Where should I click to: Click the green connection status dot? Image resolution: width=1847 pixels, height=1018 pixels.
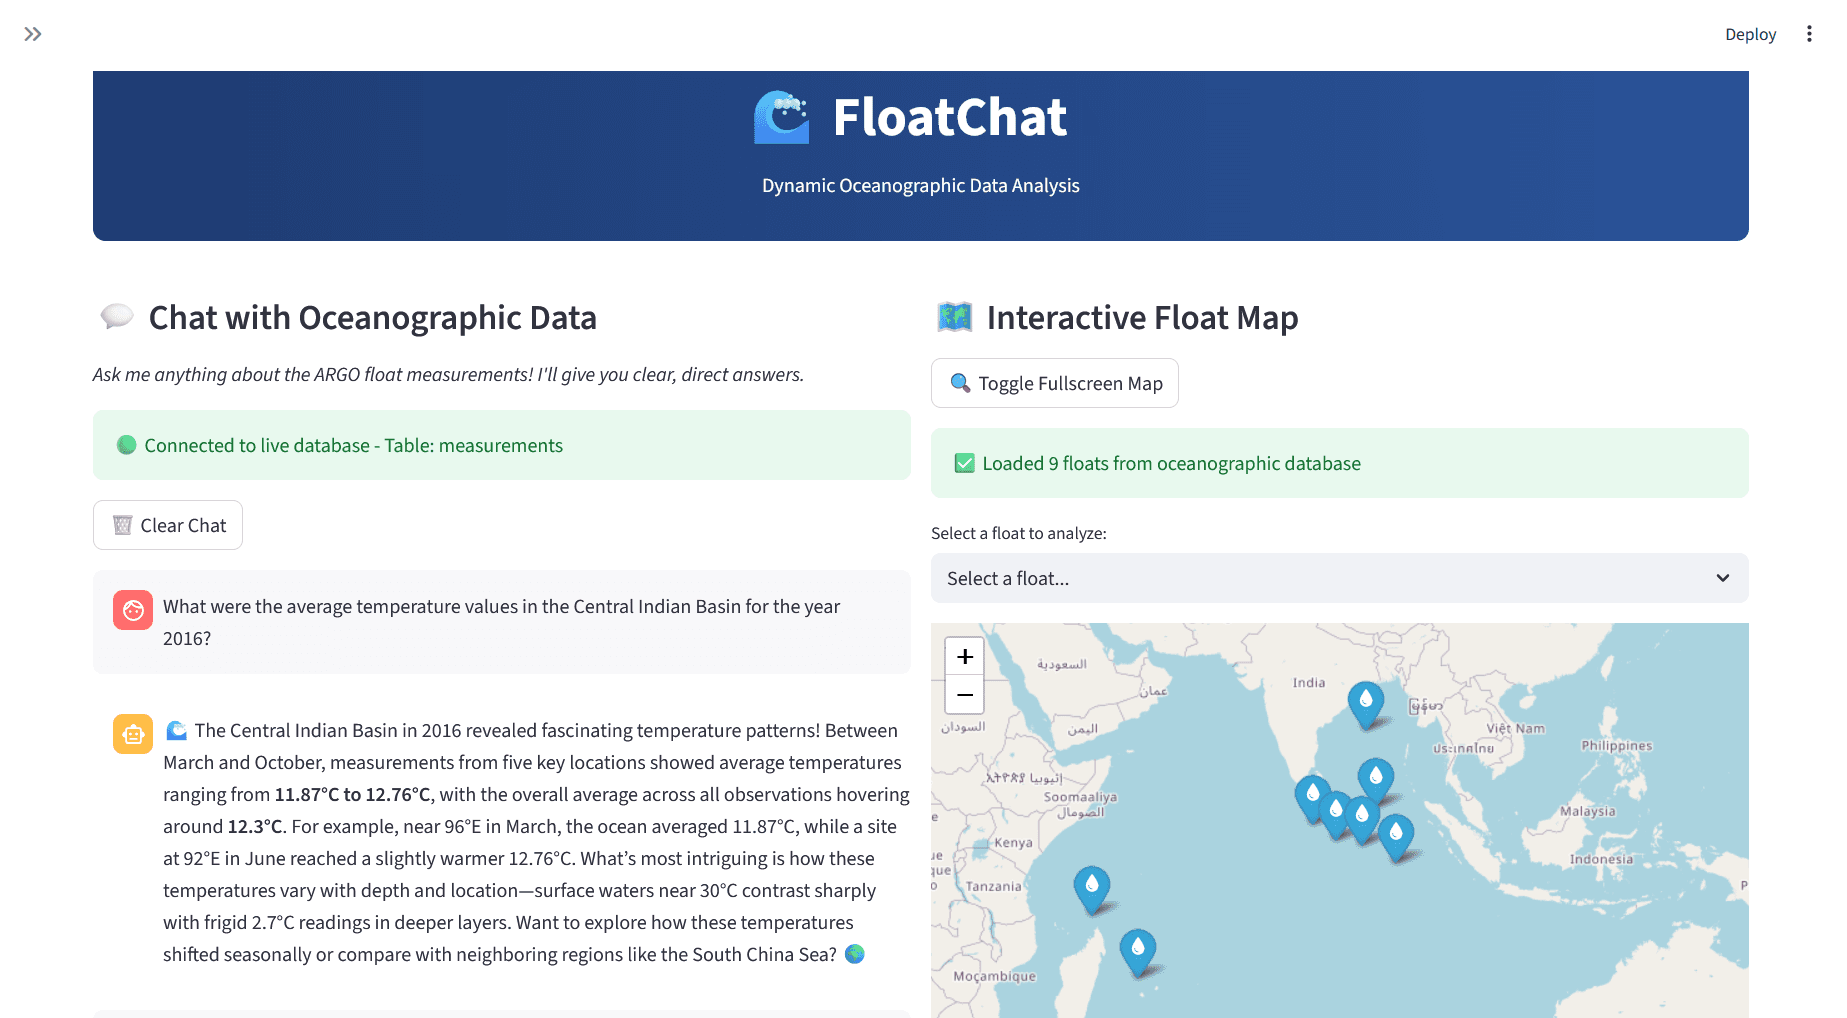(126, 444)
